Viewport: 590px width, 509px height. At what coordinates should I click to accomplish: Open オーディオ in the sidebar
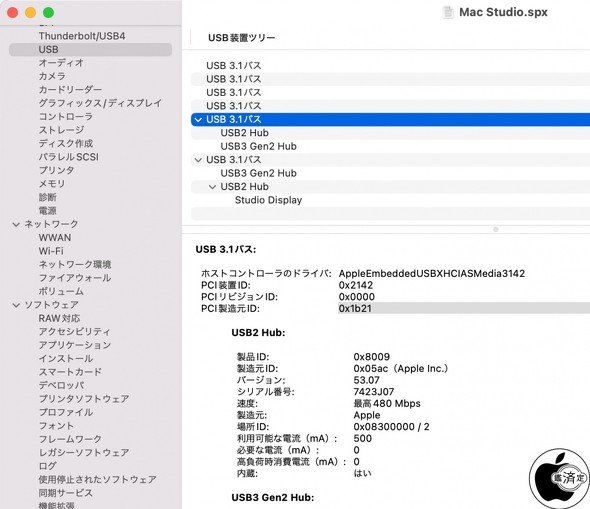(x=61, y=63)
